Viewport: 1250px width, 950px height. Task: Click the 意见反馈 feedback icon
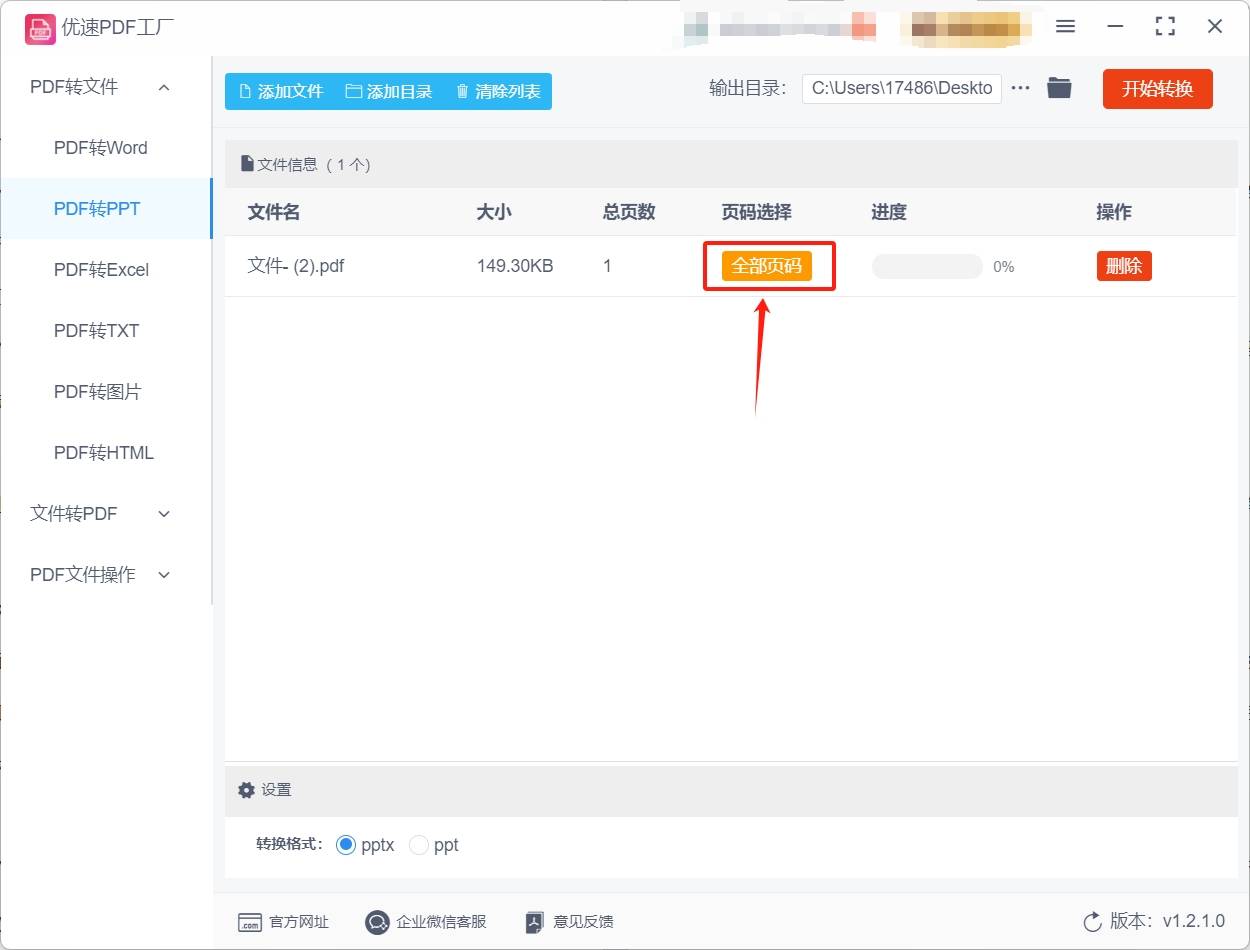[x=535, y=922]
